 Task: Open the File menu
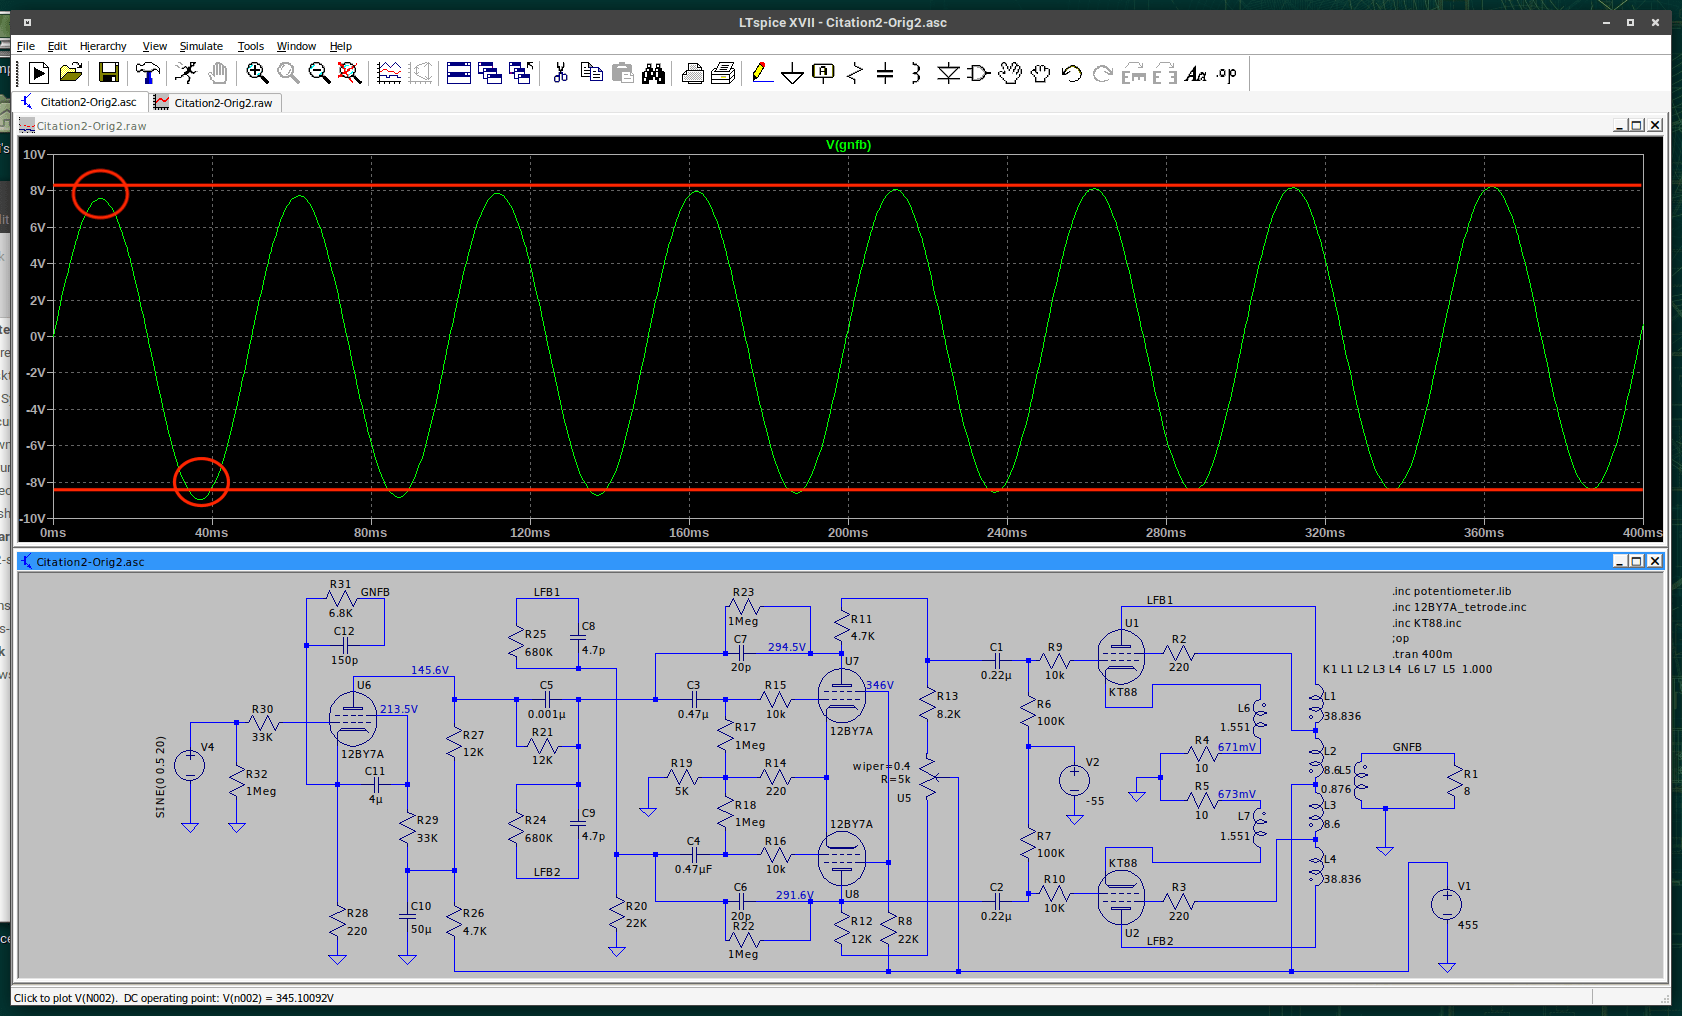26,46
